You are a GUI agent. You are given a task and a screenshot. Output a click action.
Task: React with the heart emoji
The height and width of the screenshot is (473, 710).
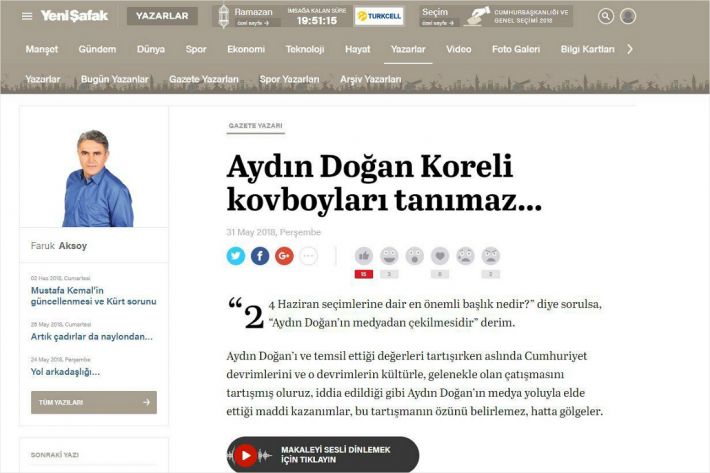pyautogui.click(x=440, y=256)
